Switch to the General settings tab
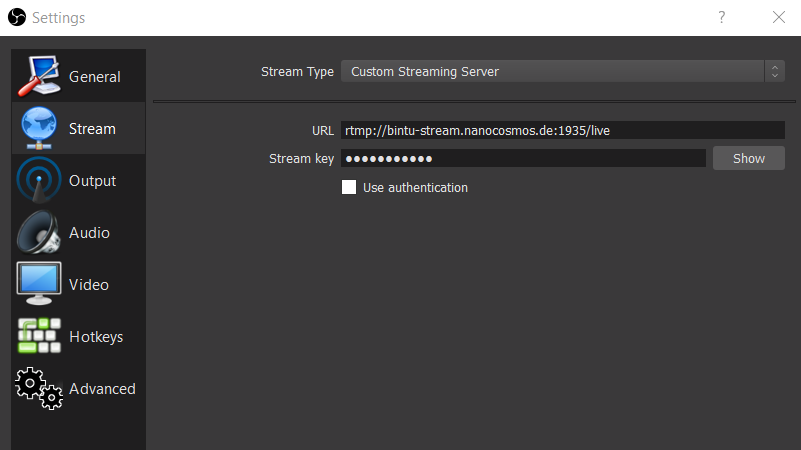801x450 pixels. click(94, 77)
